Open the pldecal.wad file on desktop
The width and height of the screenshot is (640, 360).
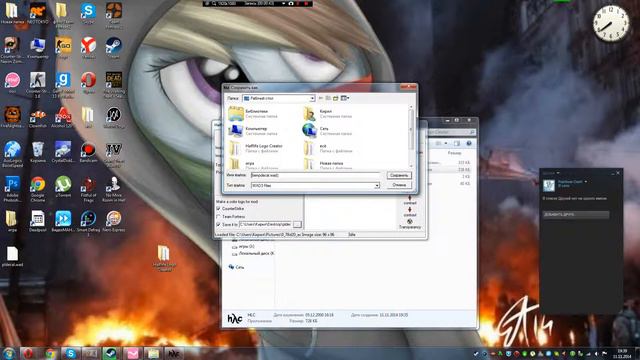pos(12,257)
